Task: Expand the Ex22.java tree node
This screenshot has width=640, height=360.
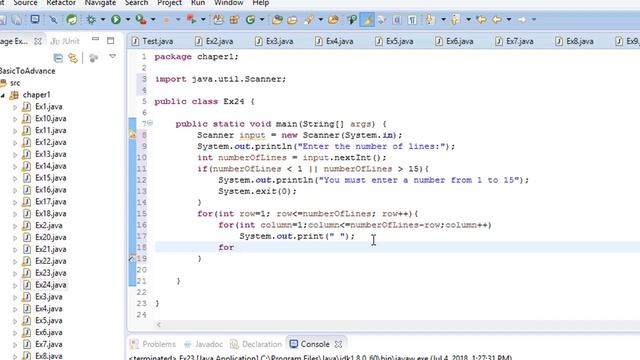Action: [15, 262]
